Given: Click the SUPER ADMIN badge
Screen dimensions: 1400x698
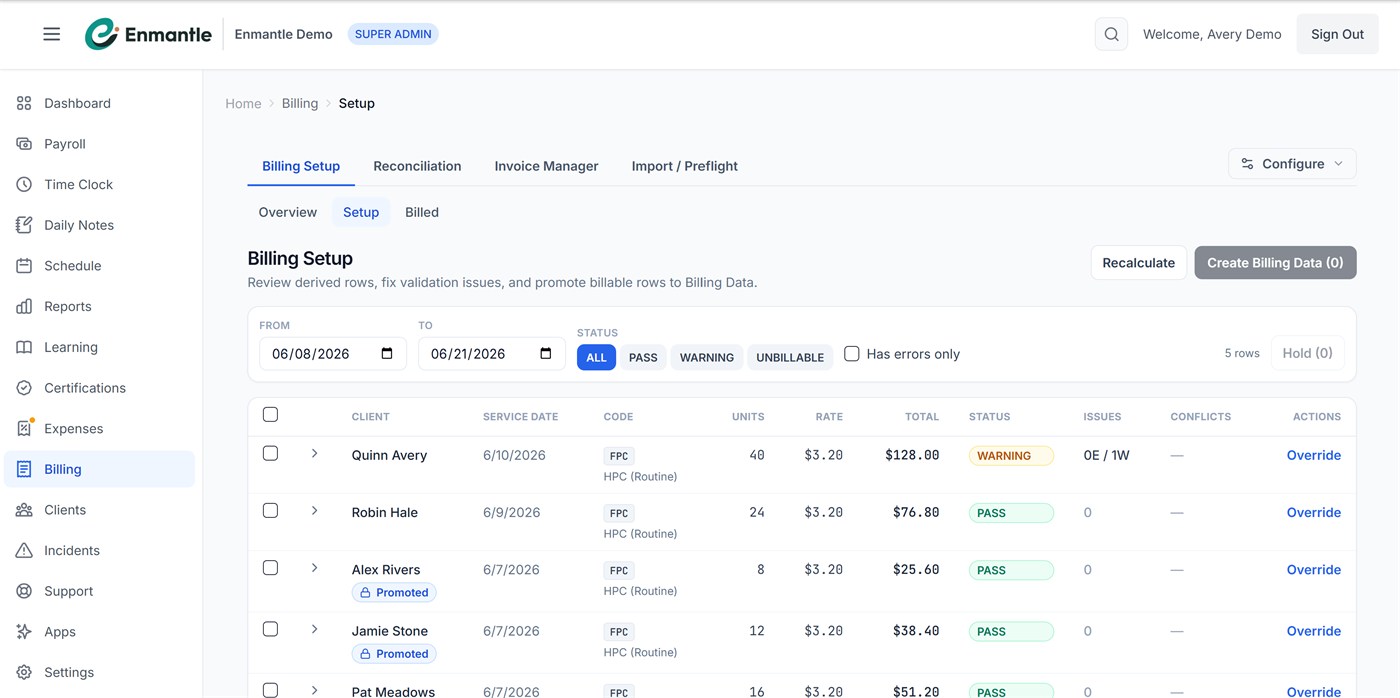Looking at the screenshot, I should click(393, 34).
